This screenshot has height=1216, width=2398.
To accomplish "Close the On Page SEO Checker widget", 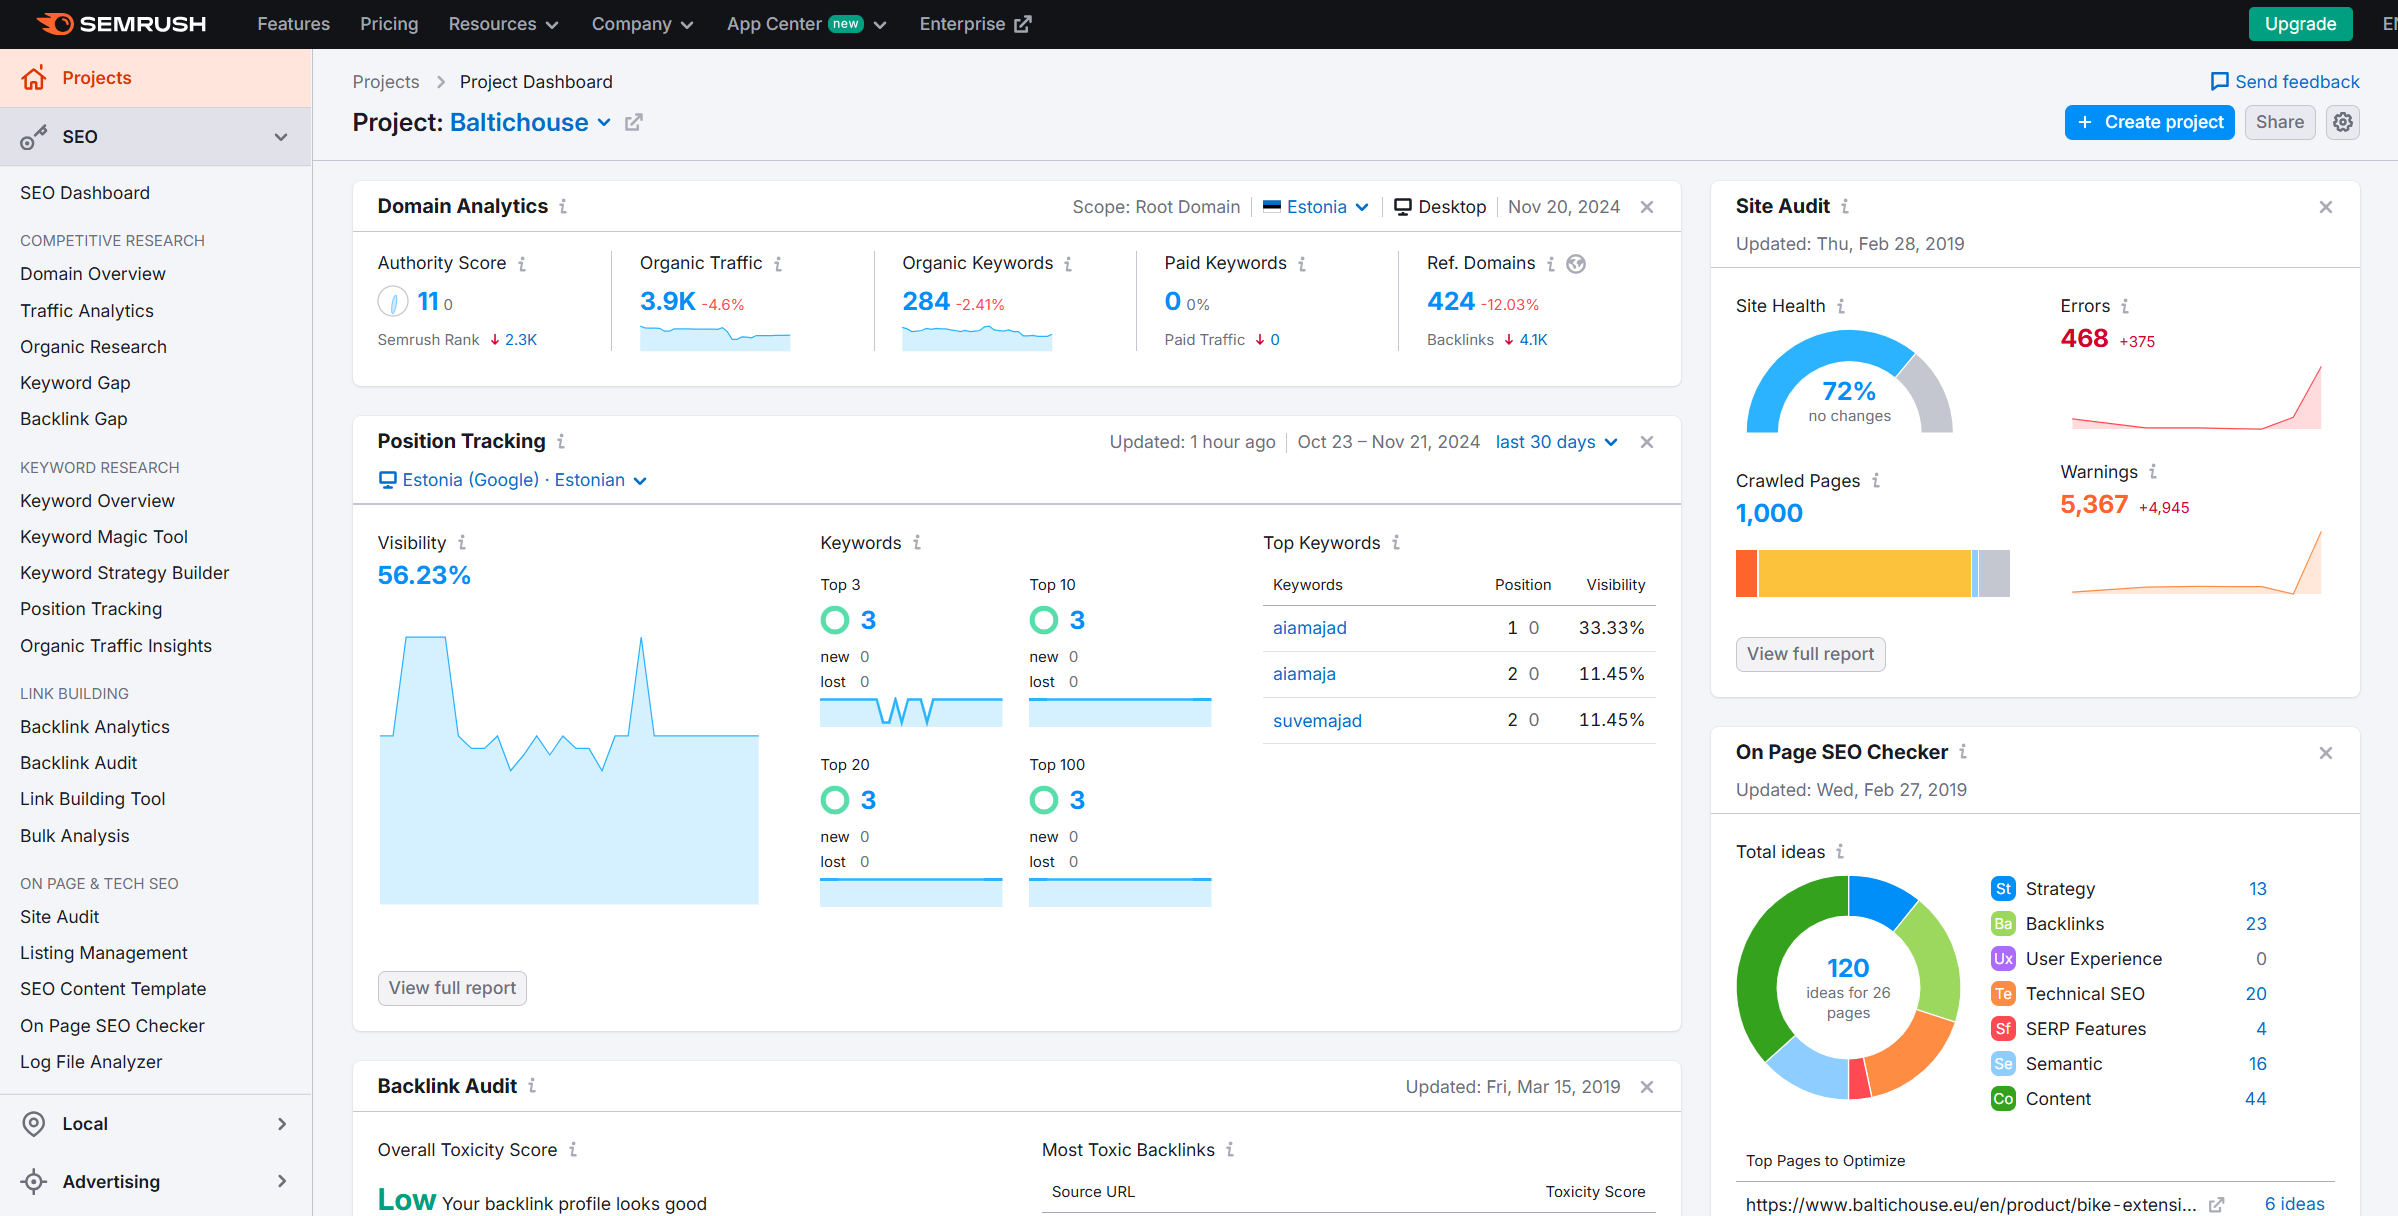I will click(x=2326, y=753).
